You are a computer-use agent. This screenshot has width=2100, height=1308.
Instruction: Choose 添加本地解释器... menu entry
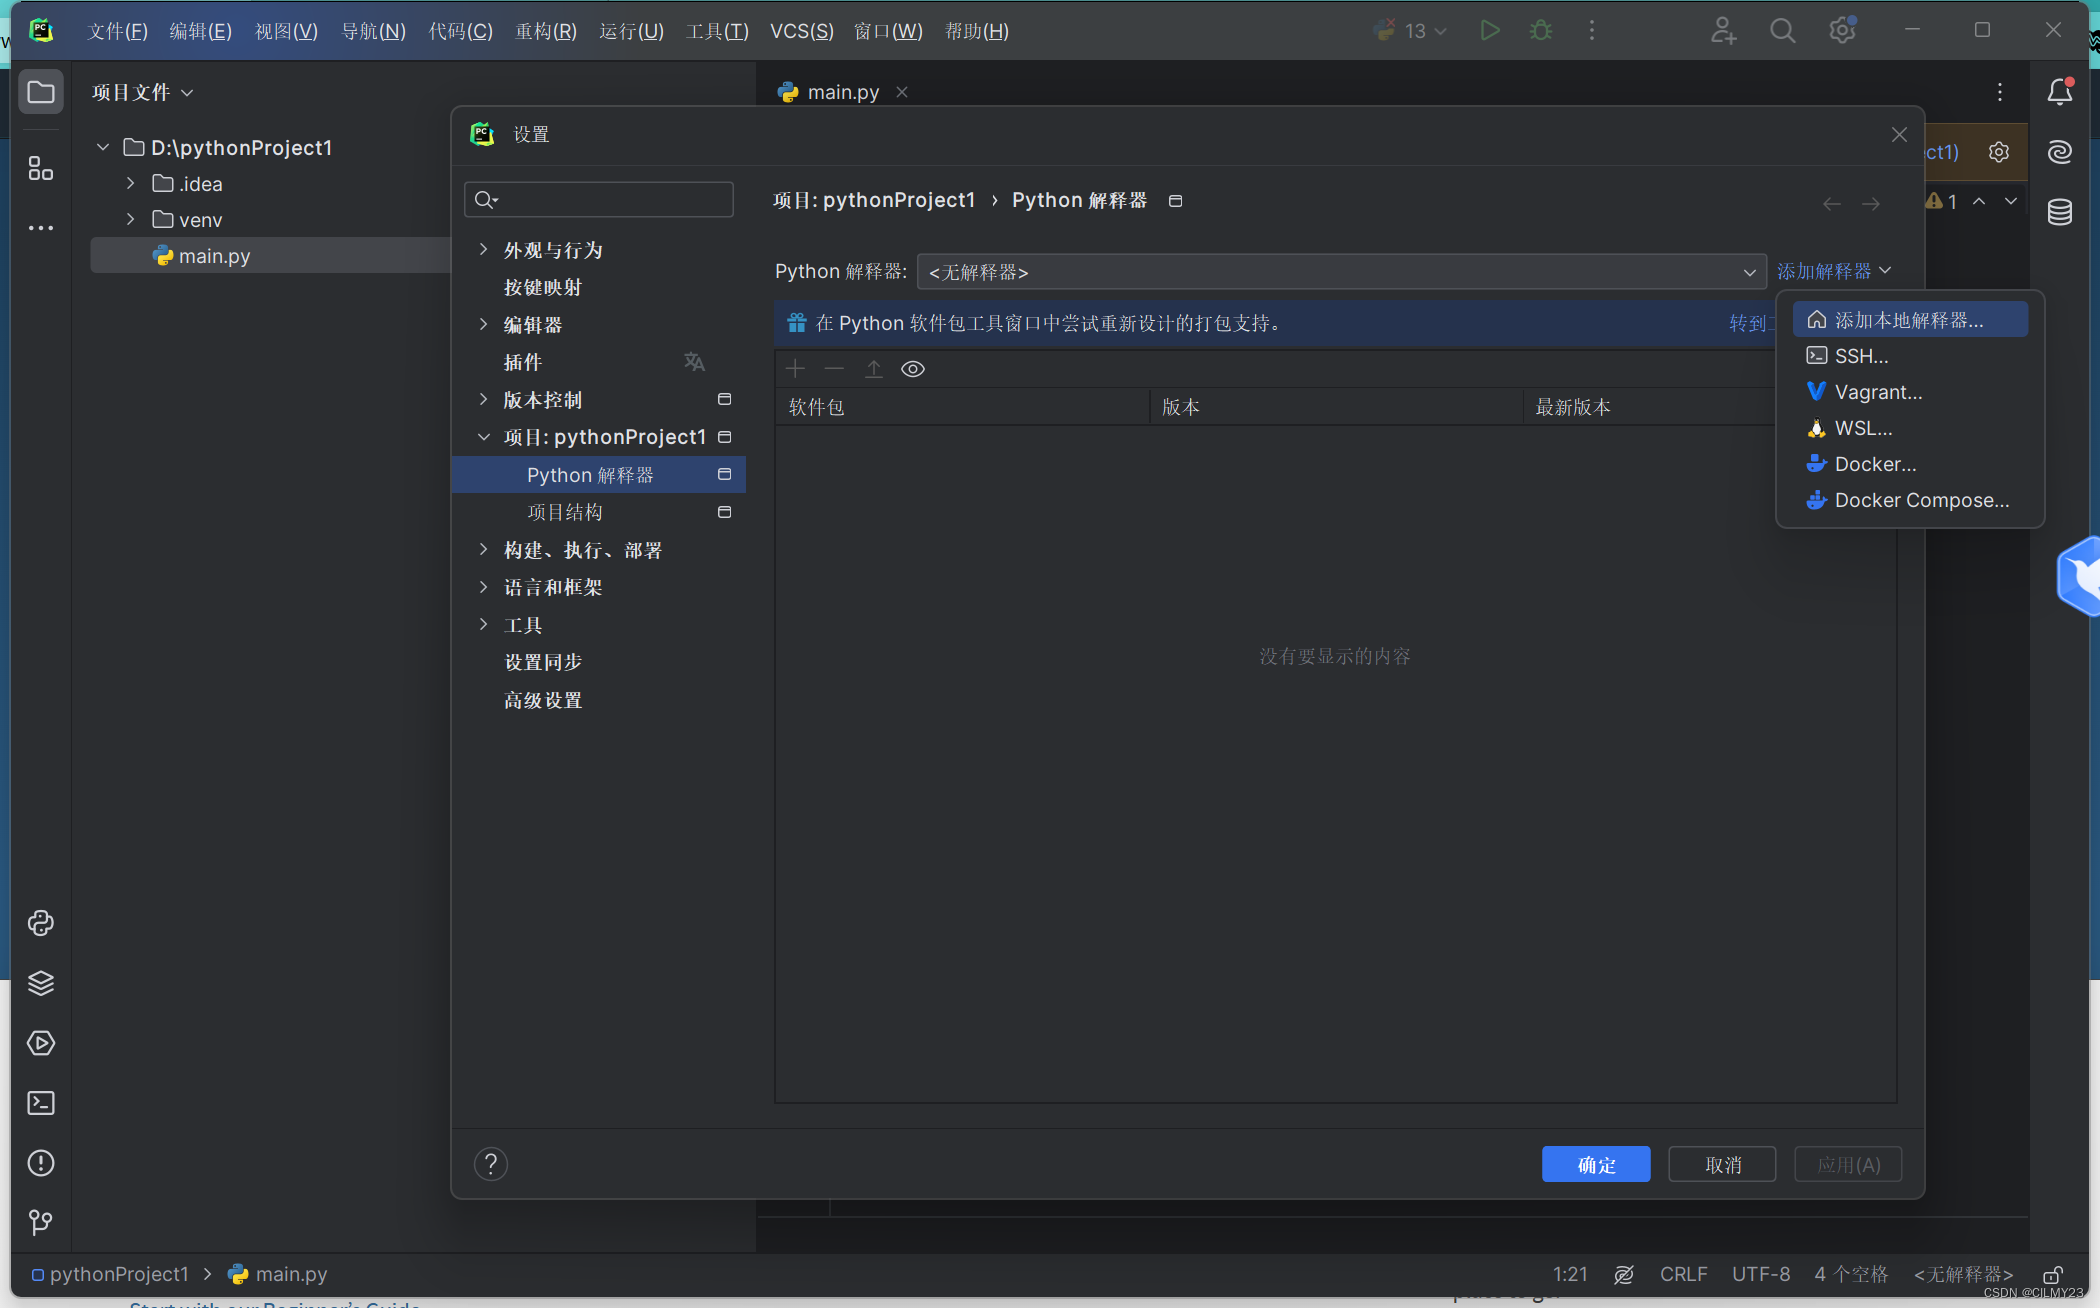click(x=1910, y=320)
